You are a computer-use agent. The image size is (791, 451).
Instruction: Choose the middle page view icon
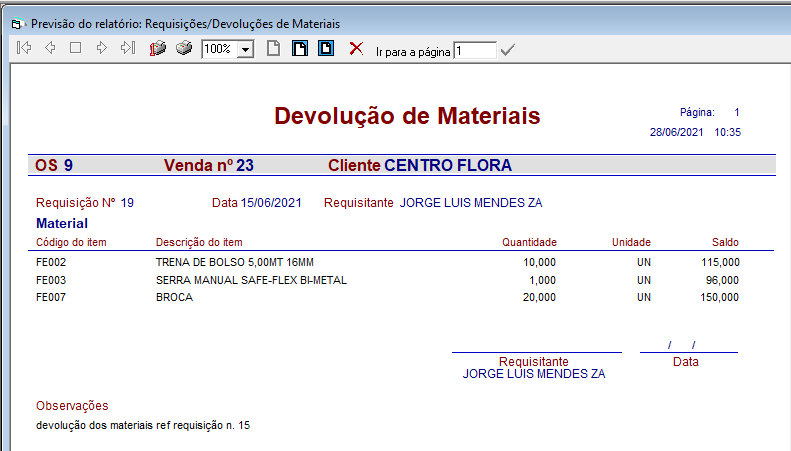[x=299, y=48]
